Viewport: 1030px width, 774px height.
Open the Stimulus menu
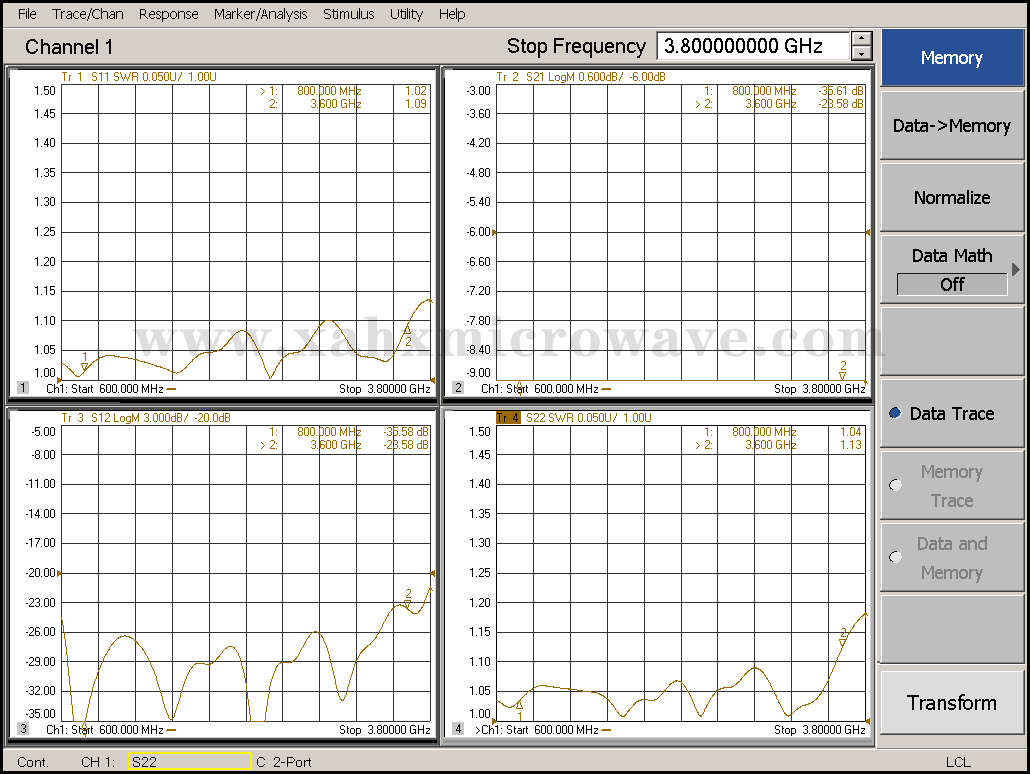click(348, 14)
